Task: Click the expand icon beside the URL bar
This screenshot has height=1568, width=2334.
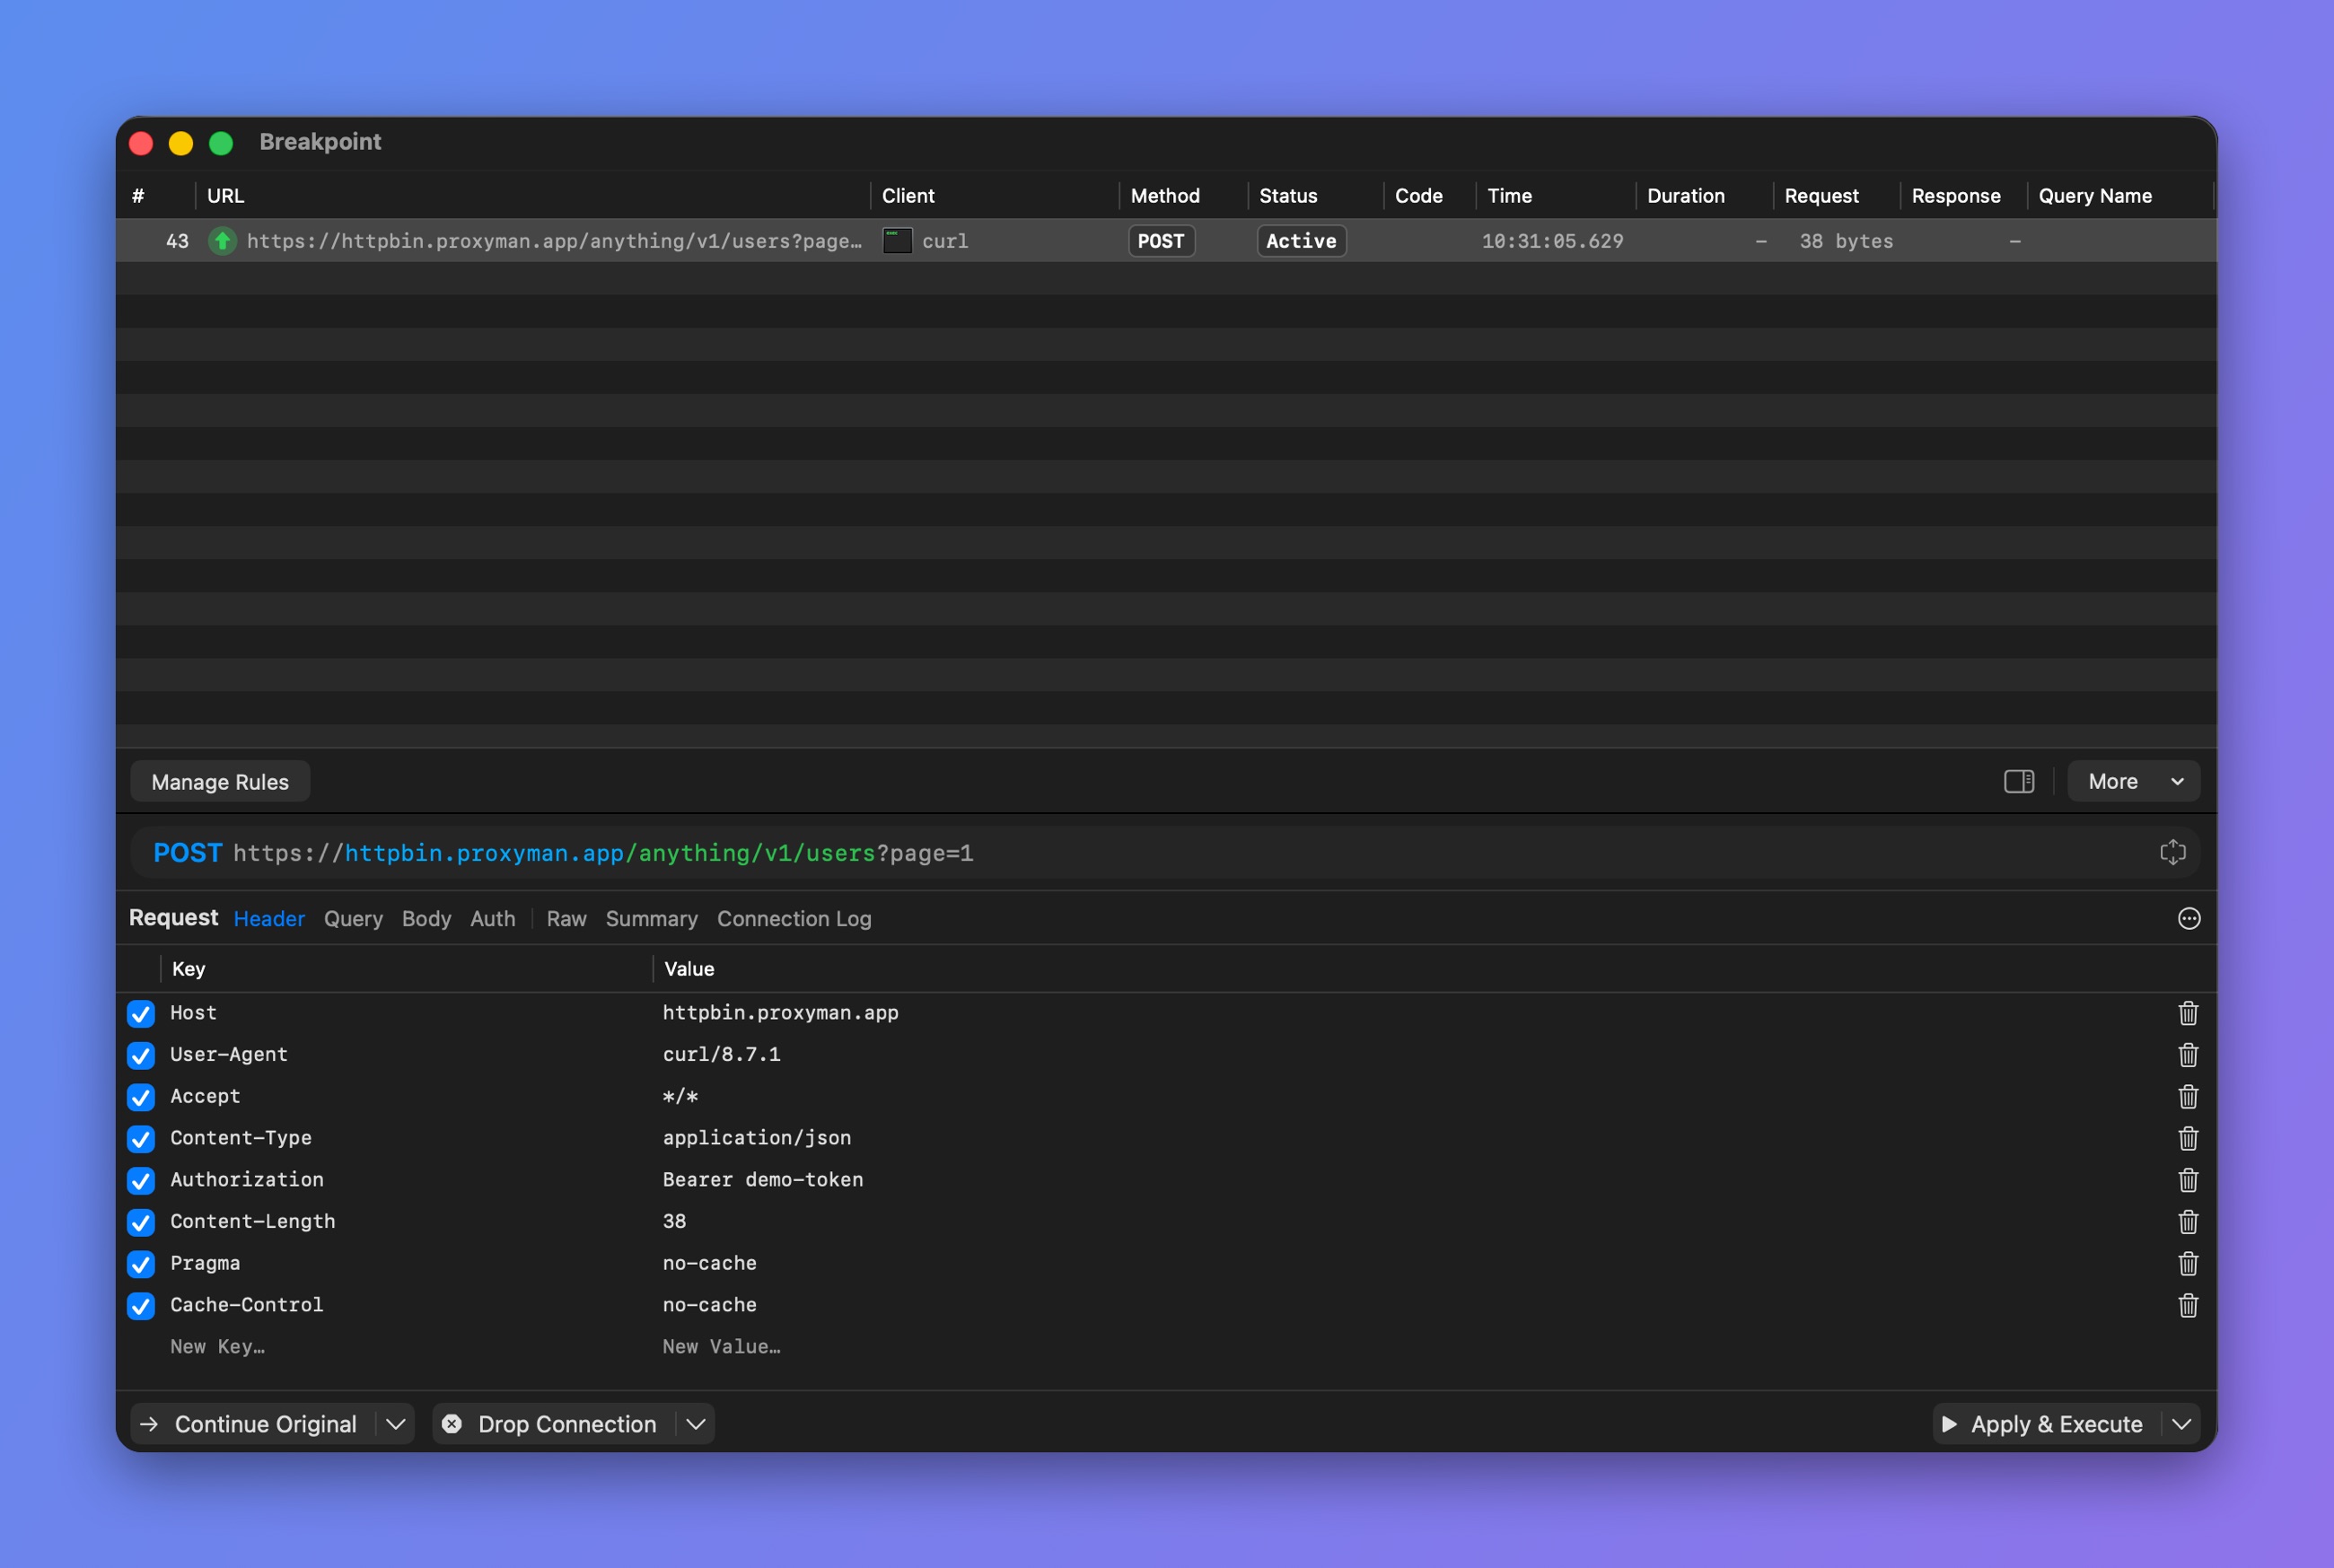Action: coord(2173,853)
